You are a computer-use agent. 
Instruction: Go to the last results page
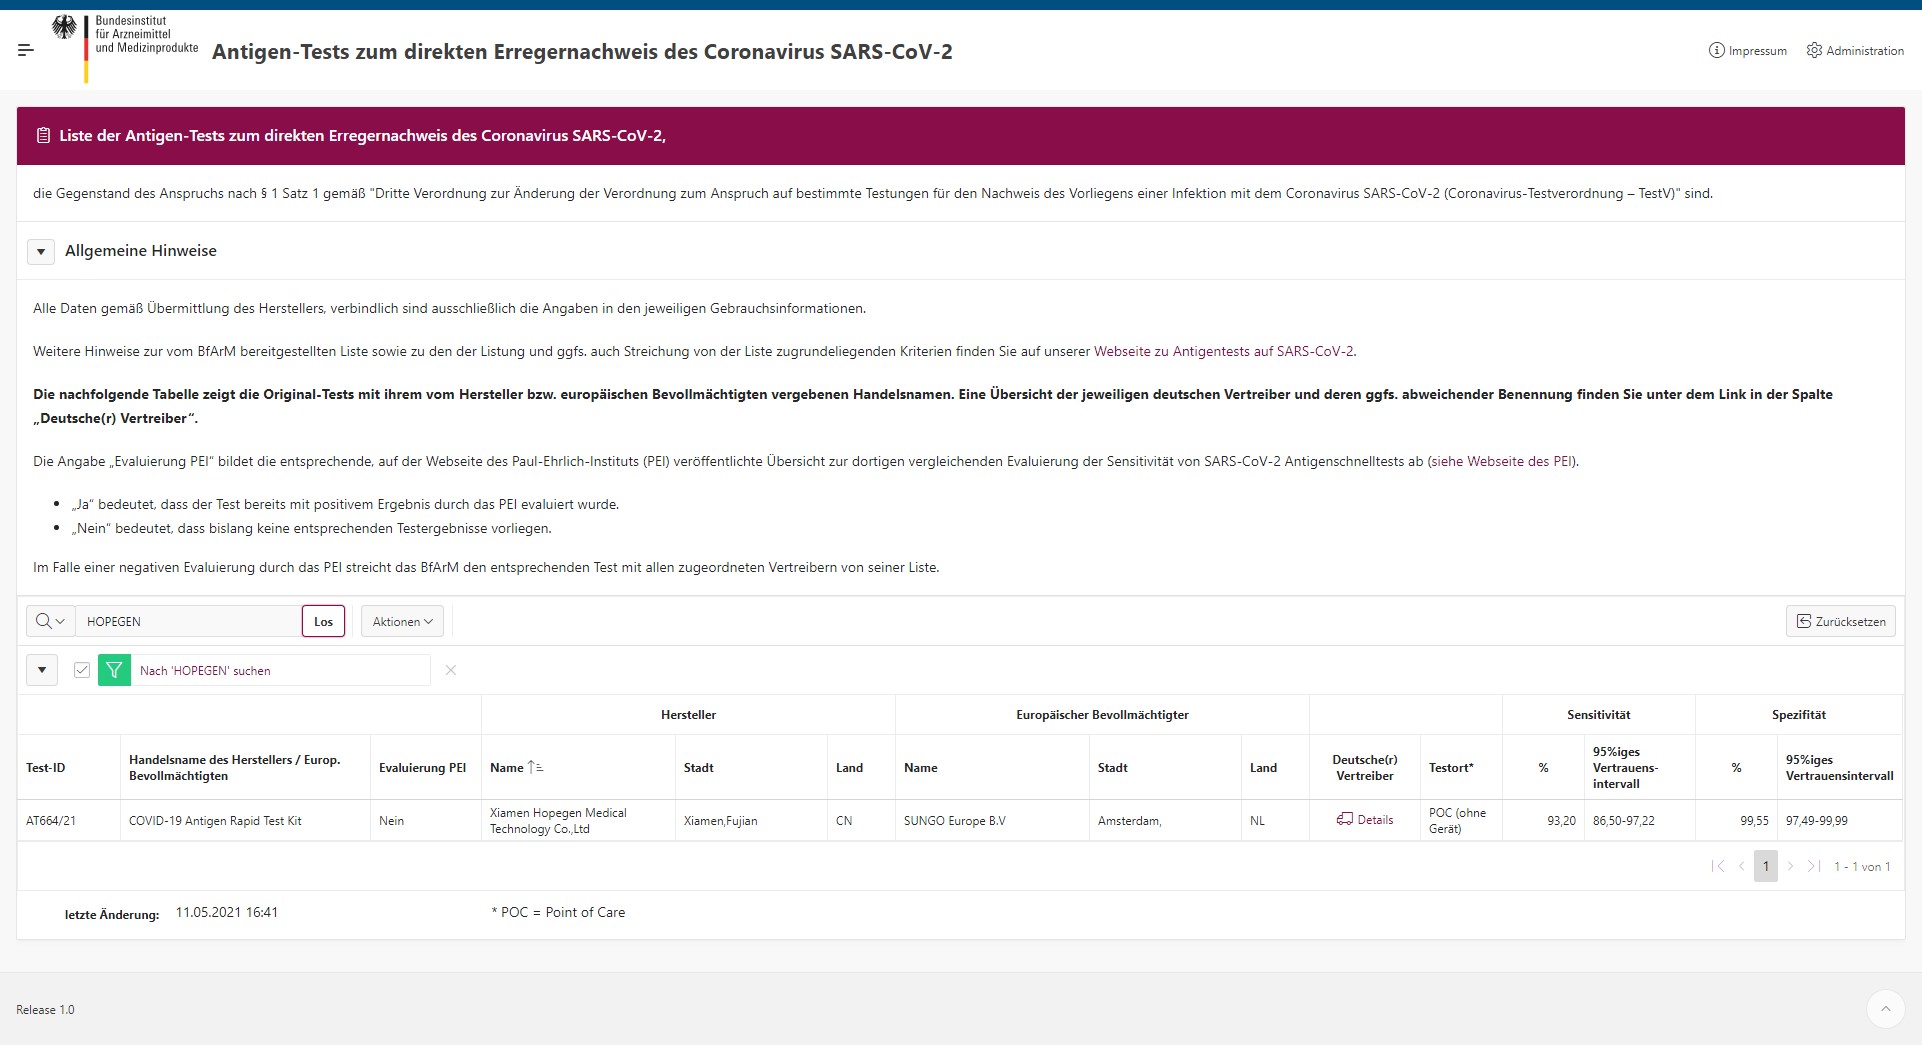[x=1813, y=866]
